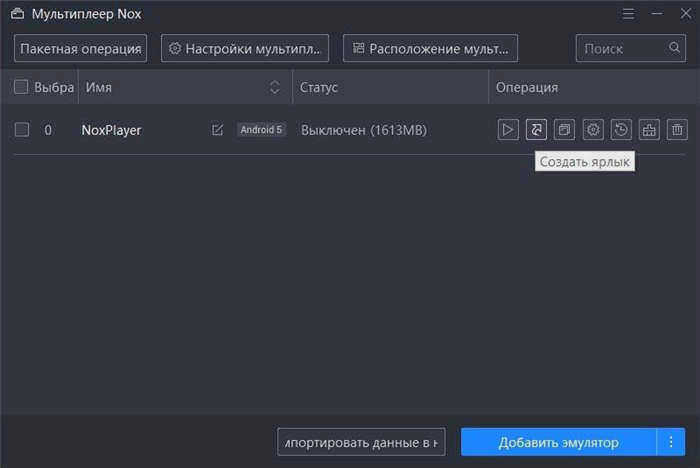Viewport: 700px width, 468px height.
Task: Open NoxPlayer instance settings gear
Action: coord(593,130)
